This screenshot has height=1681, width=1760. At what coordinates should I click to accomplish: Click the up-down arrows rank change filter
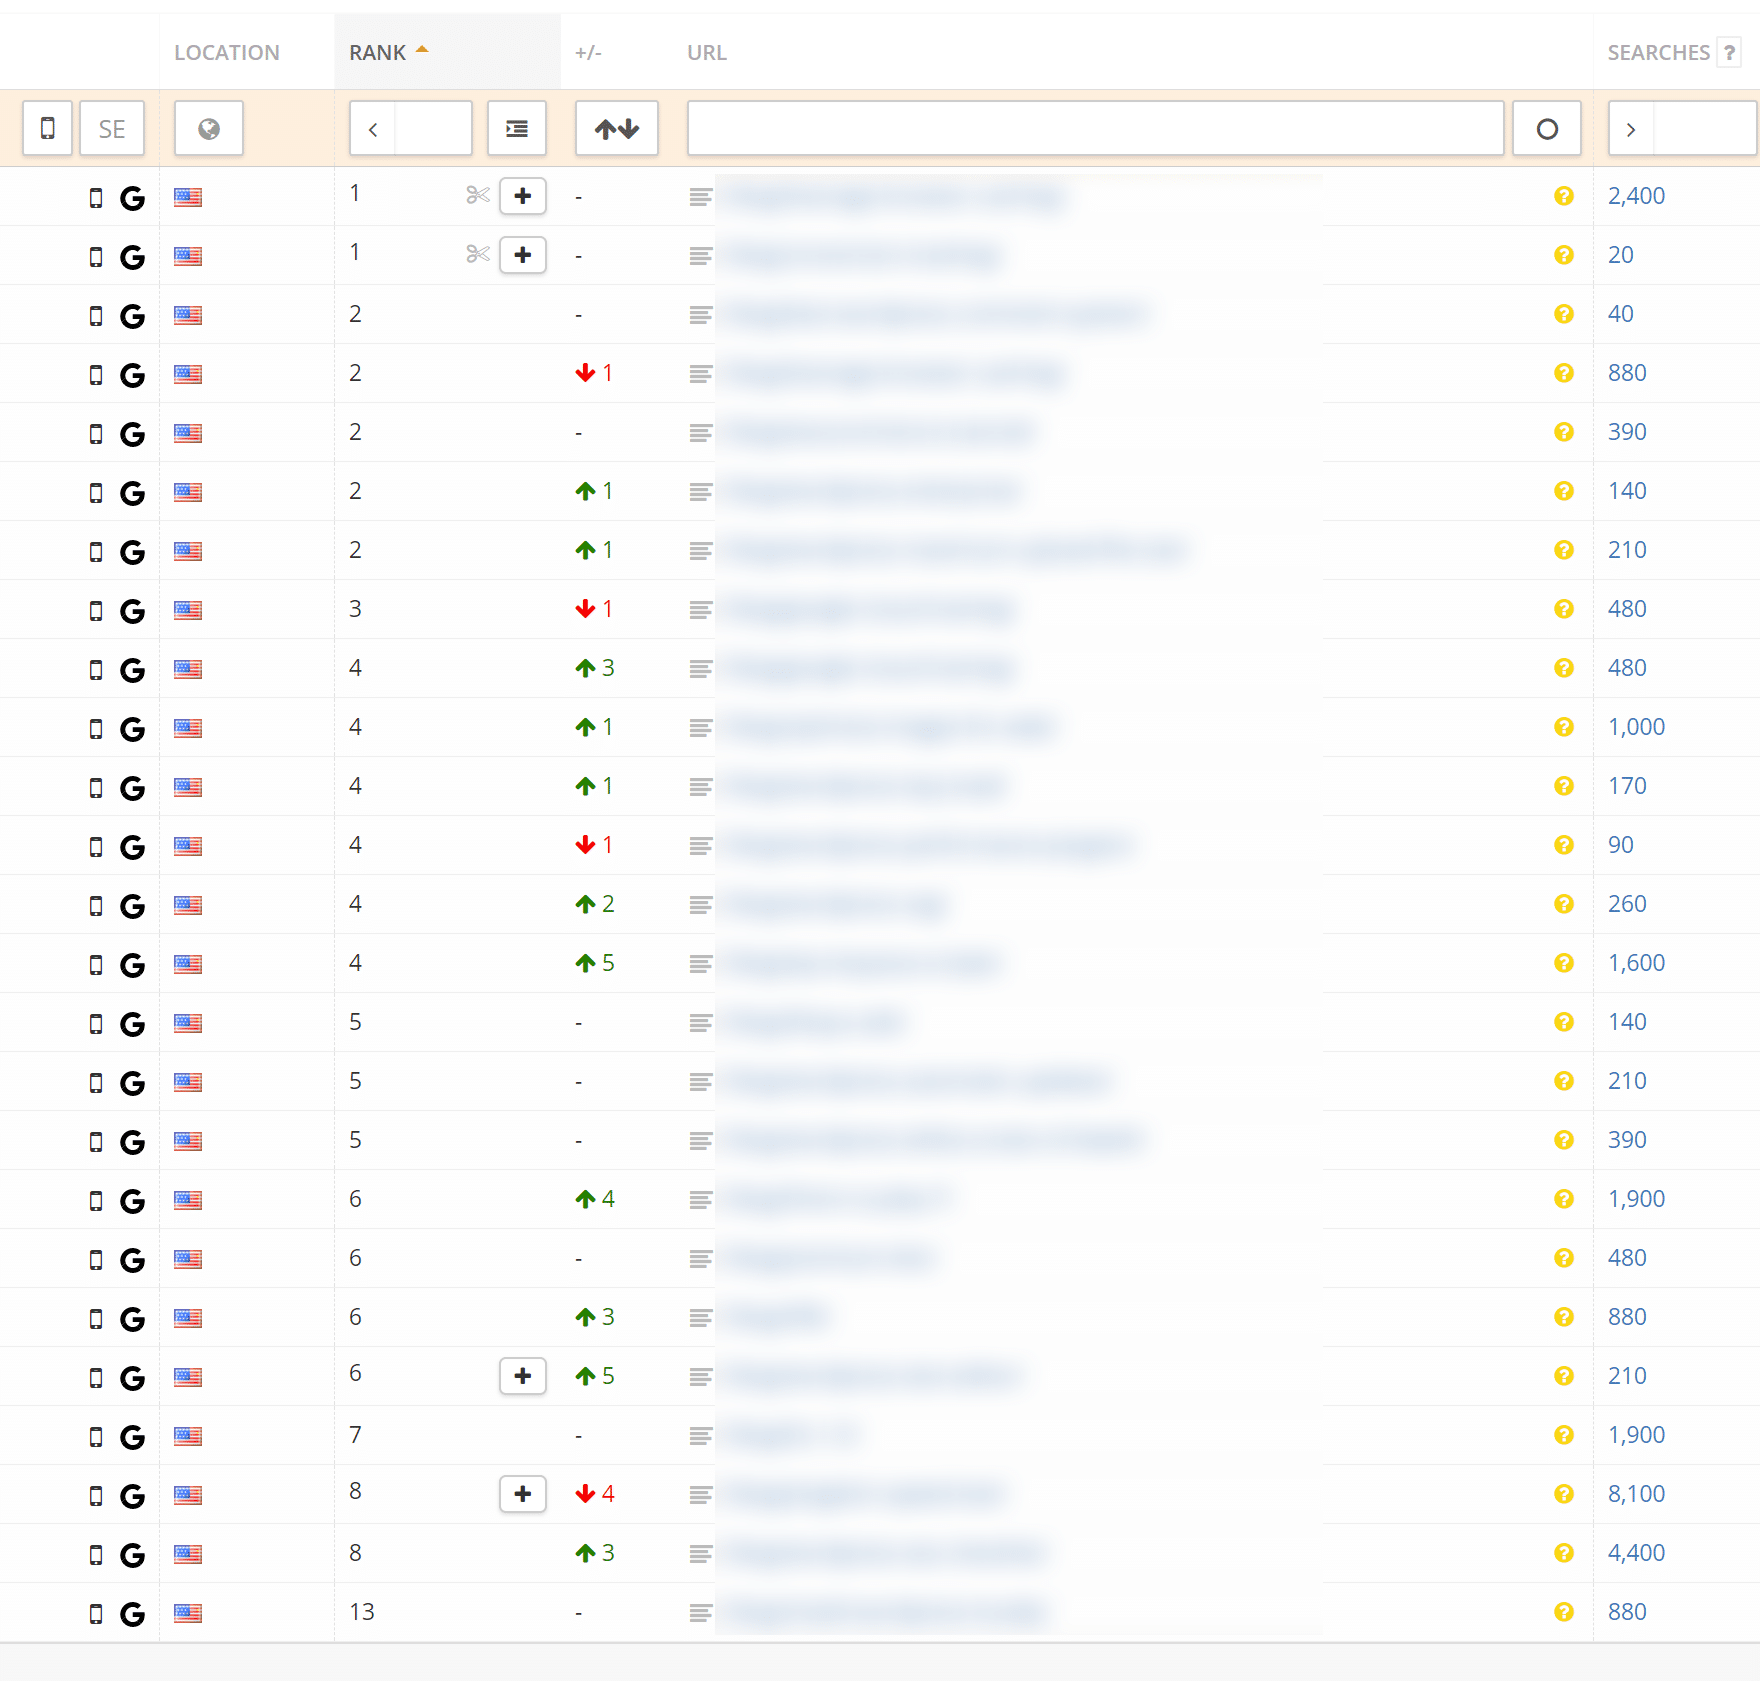pos(616,128)
